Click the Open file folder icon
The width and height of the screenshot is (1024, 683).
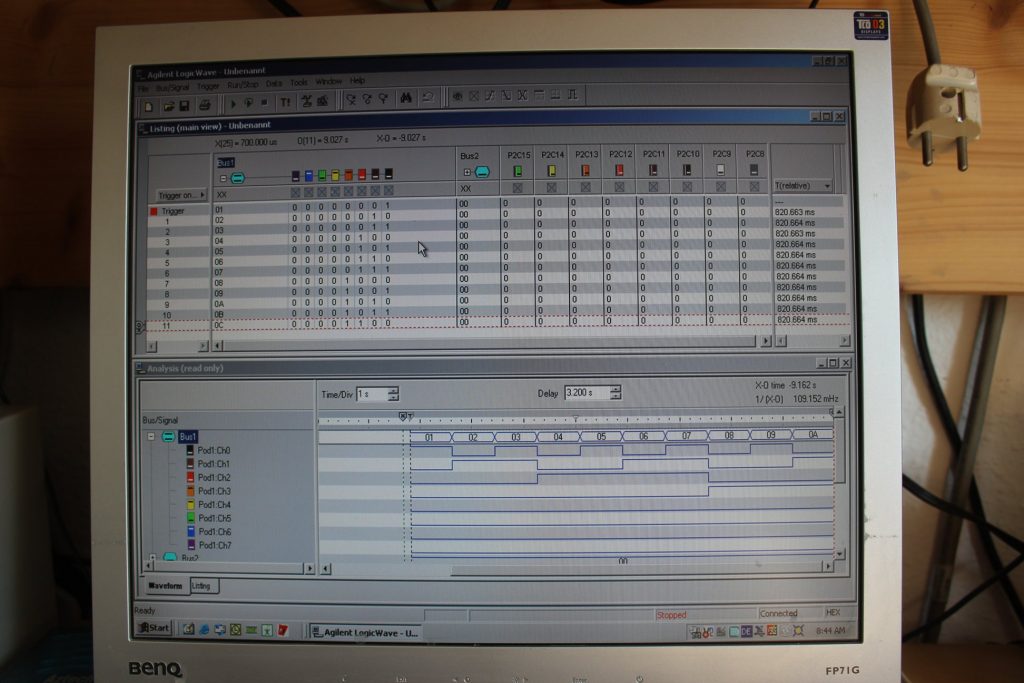pos(168,103)
